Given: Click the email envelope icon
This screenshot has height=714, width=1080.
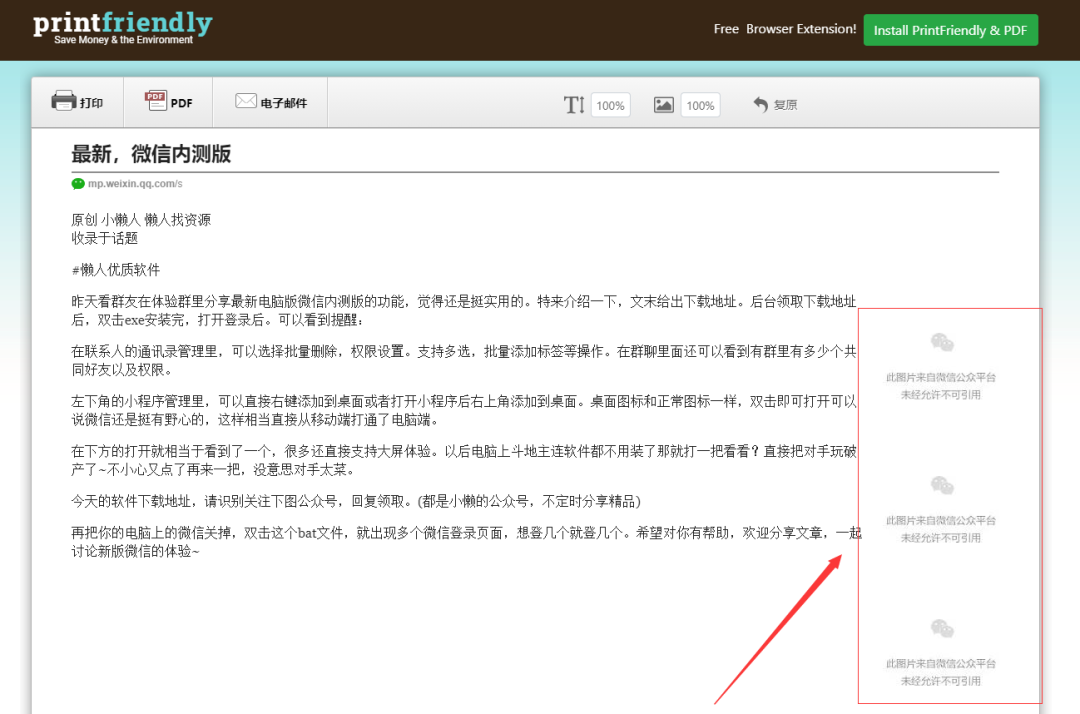Looking at the screenshot, I should [246, 101].
